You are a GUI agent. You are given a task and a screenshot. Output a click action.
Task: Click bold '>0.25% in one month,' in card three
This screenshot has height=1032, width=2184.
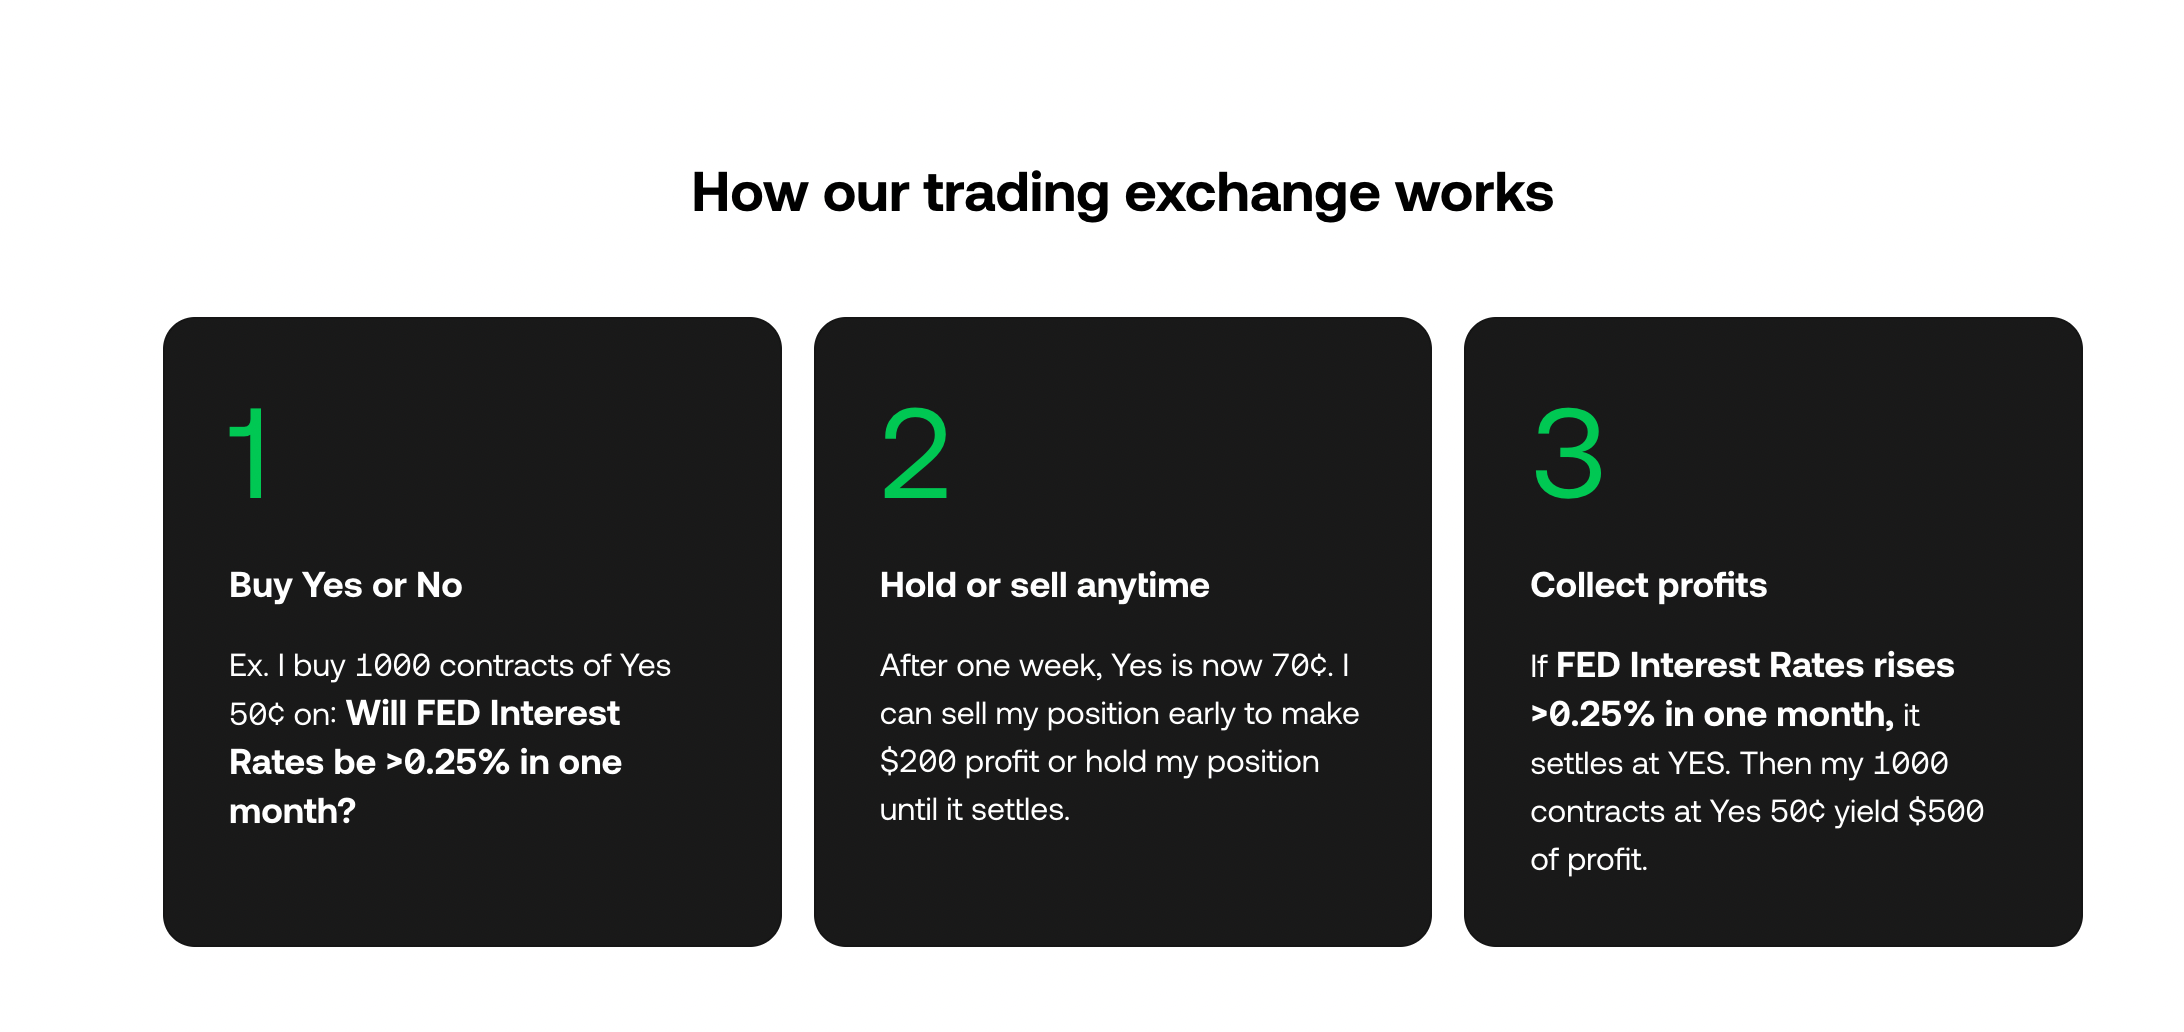pyautogui.click(x=1712, y=714)
